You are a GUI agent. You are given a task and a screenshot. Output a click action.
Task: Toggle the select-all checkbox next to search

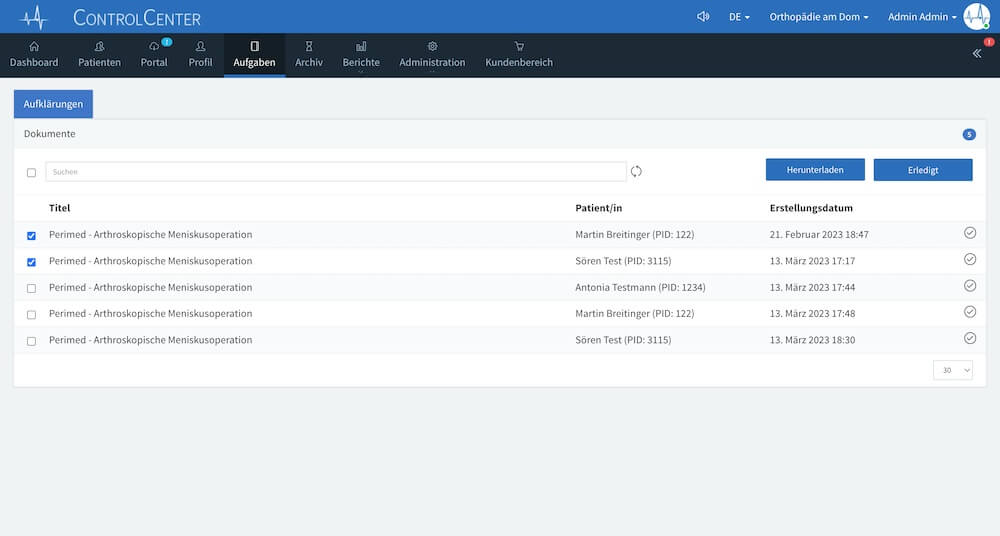point(31,172)
